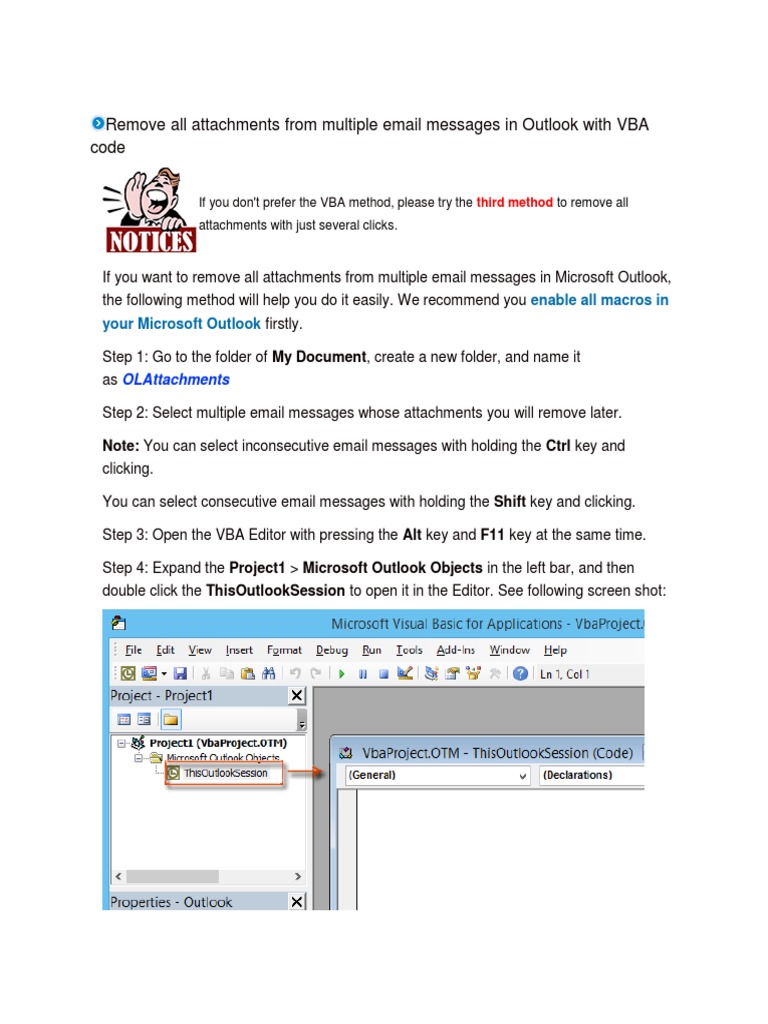This screenshot has height=1024, width=768.
Task: Click the Cut scissors icon
Action: [206, 673]
